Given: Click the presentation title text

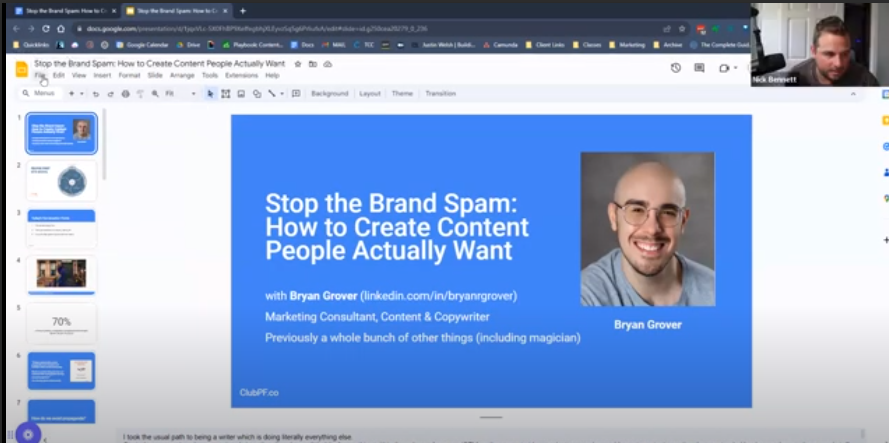Looking at the screenshot, I should click(x=159, y=64).
